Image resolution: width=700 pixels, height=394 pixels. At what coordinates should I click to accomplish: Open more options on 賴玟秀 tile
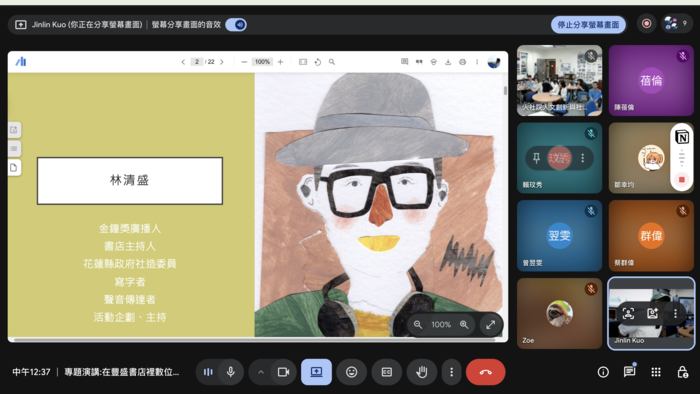(x=583, y=158)
